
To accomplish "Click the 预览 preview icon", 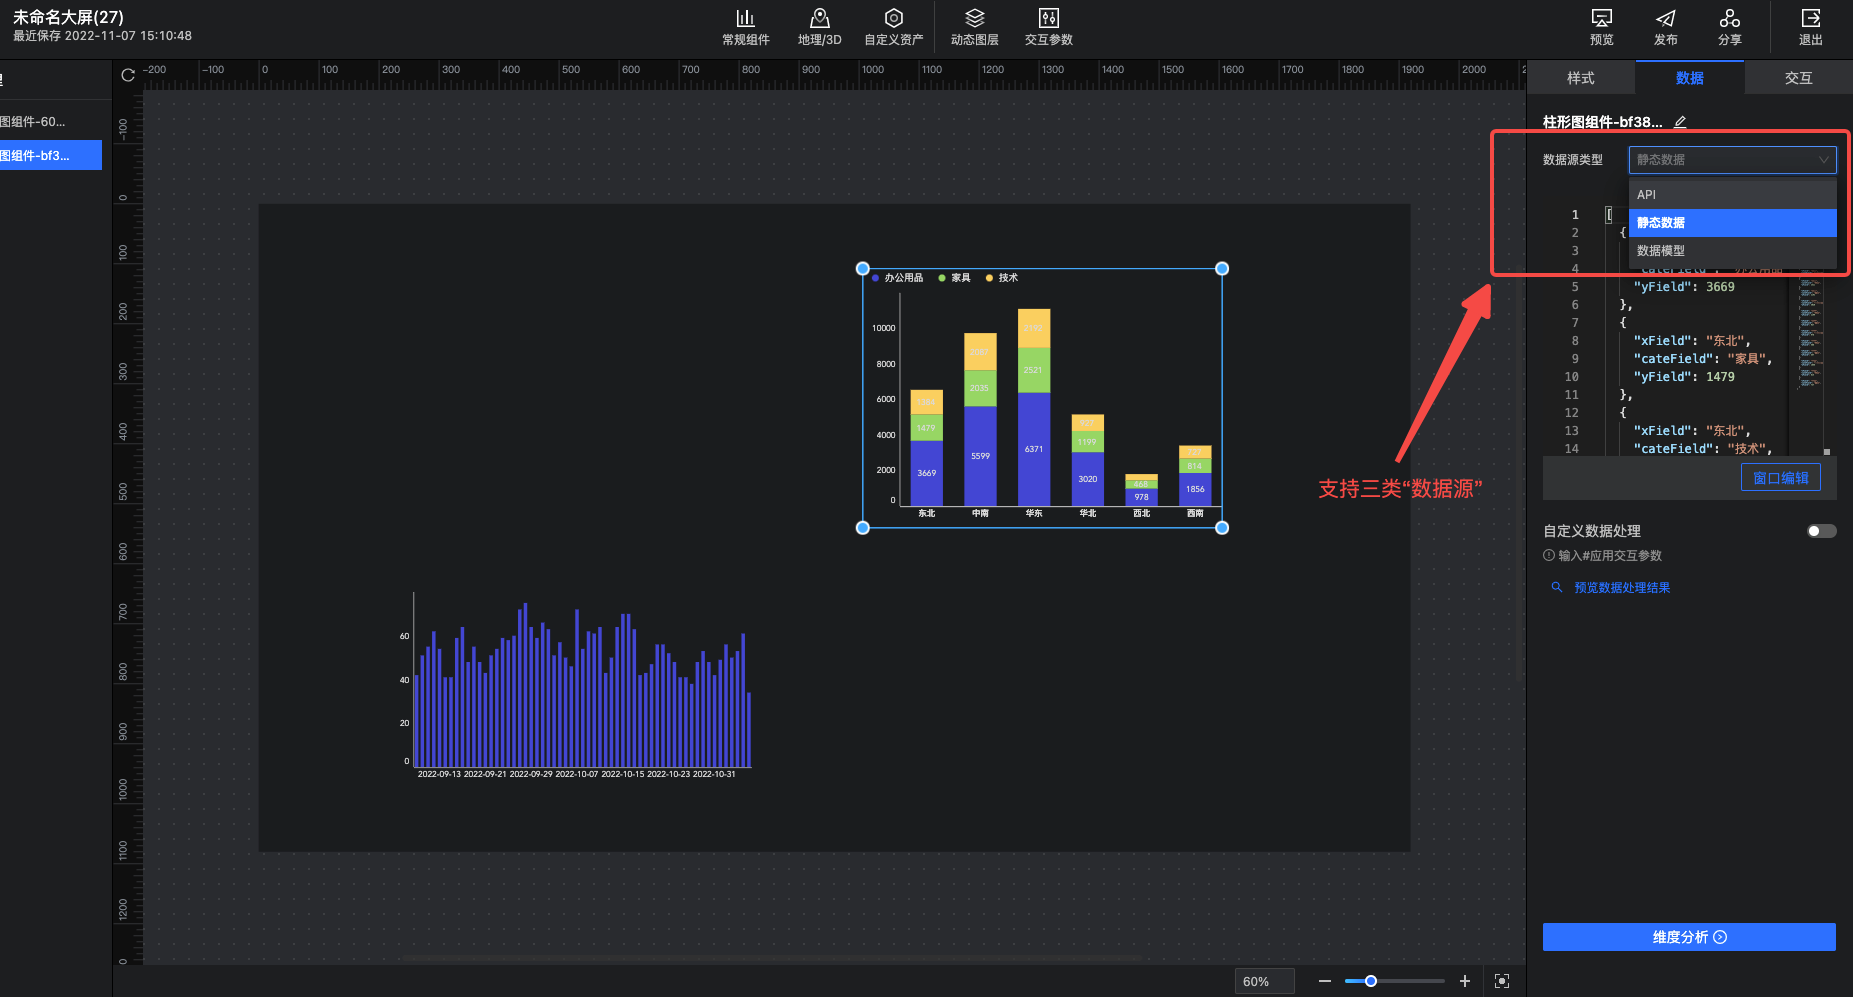I will click(x=1601, y=19).
